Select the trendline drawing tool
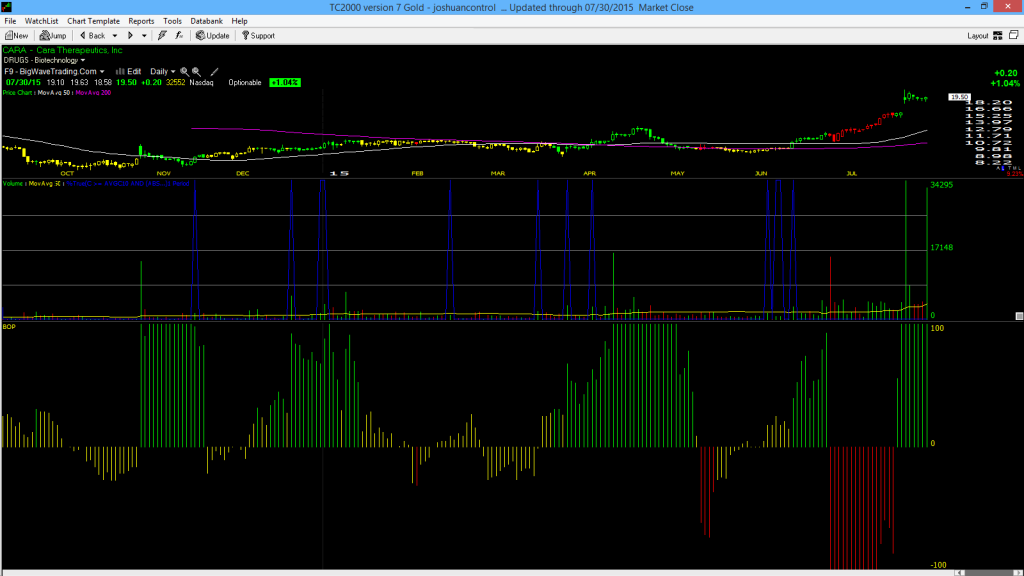The height and width of the screenshot is (576, 1024). coord(214,72)
